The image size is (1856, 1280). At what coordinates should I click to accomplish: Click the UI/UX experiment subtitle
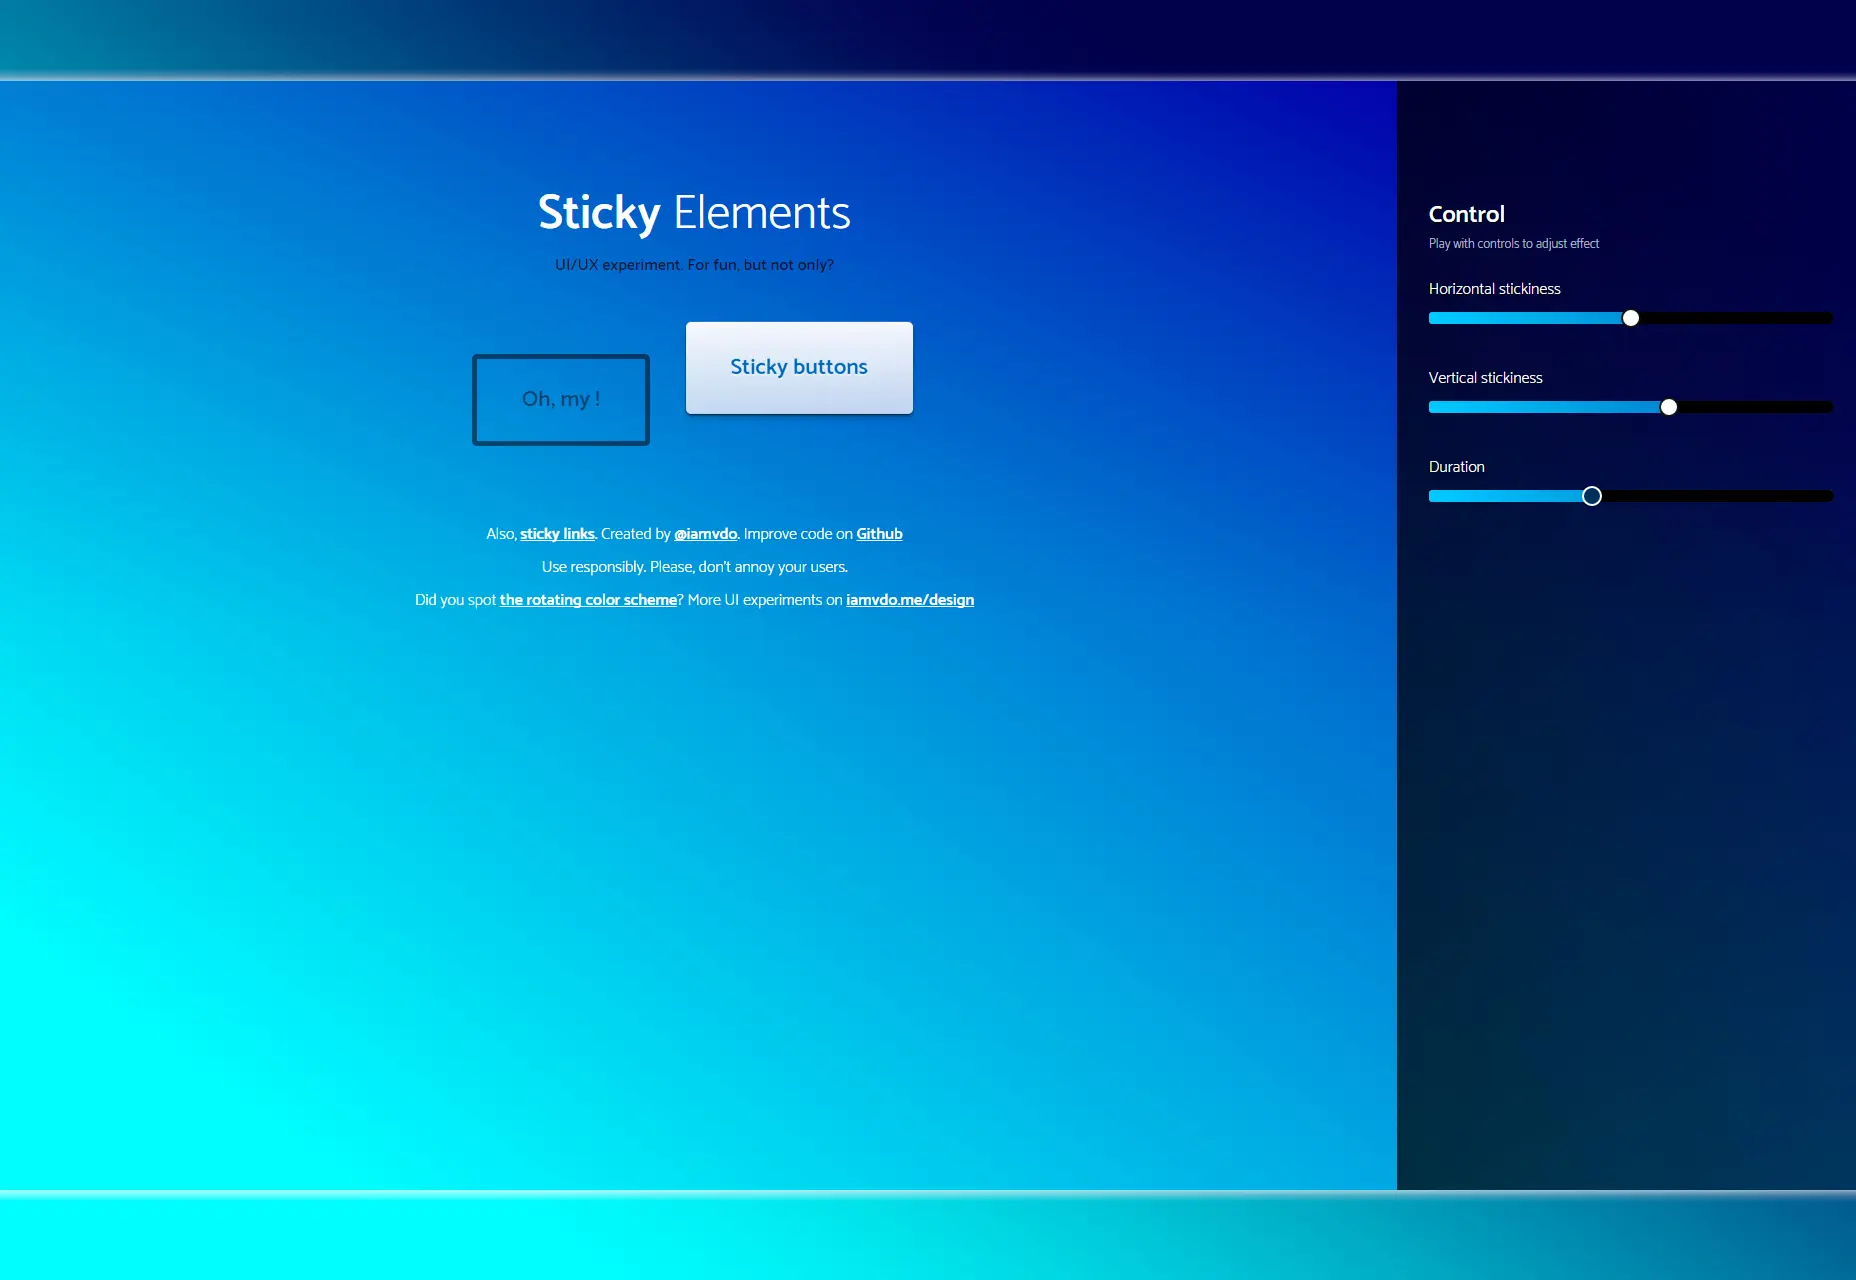695,264
